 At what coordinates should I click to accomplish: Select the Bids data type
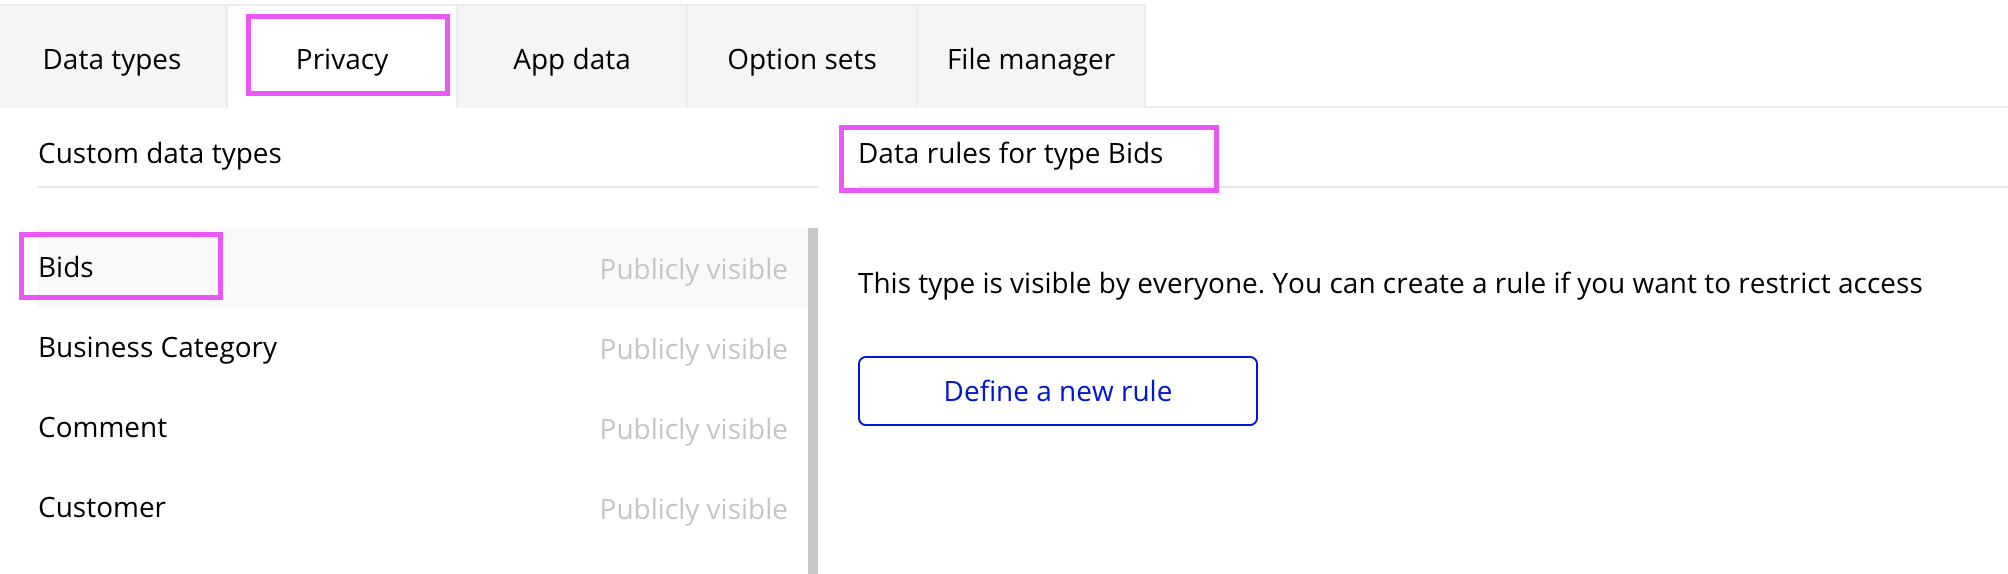pos(66,267)
